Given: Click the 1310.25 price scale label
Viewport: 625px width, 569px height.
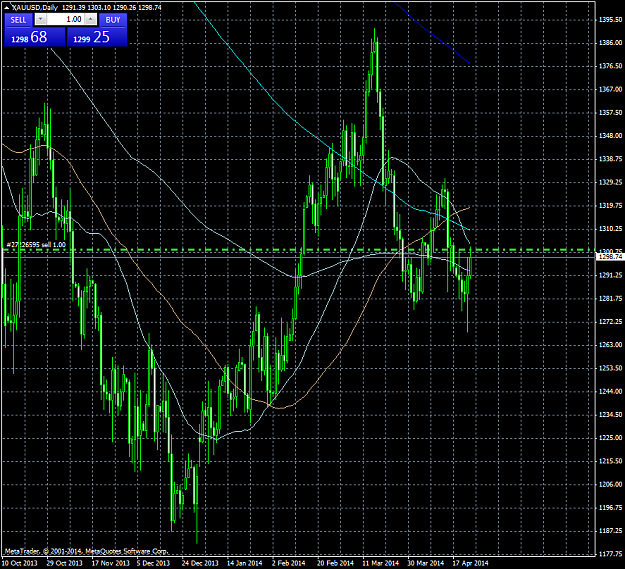Looking at the screenshot, I should [611, 229].
